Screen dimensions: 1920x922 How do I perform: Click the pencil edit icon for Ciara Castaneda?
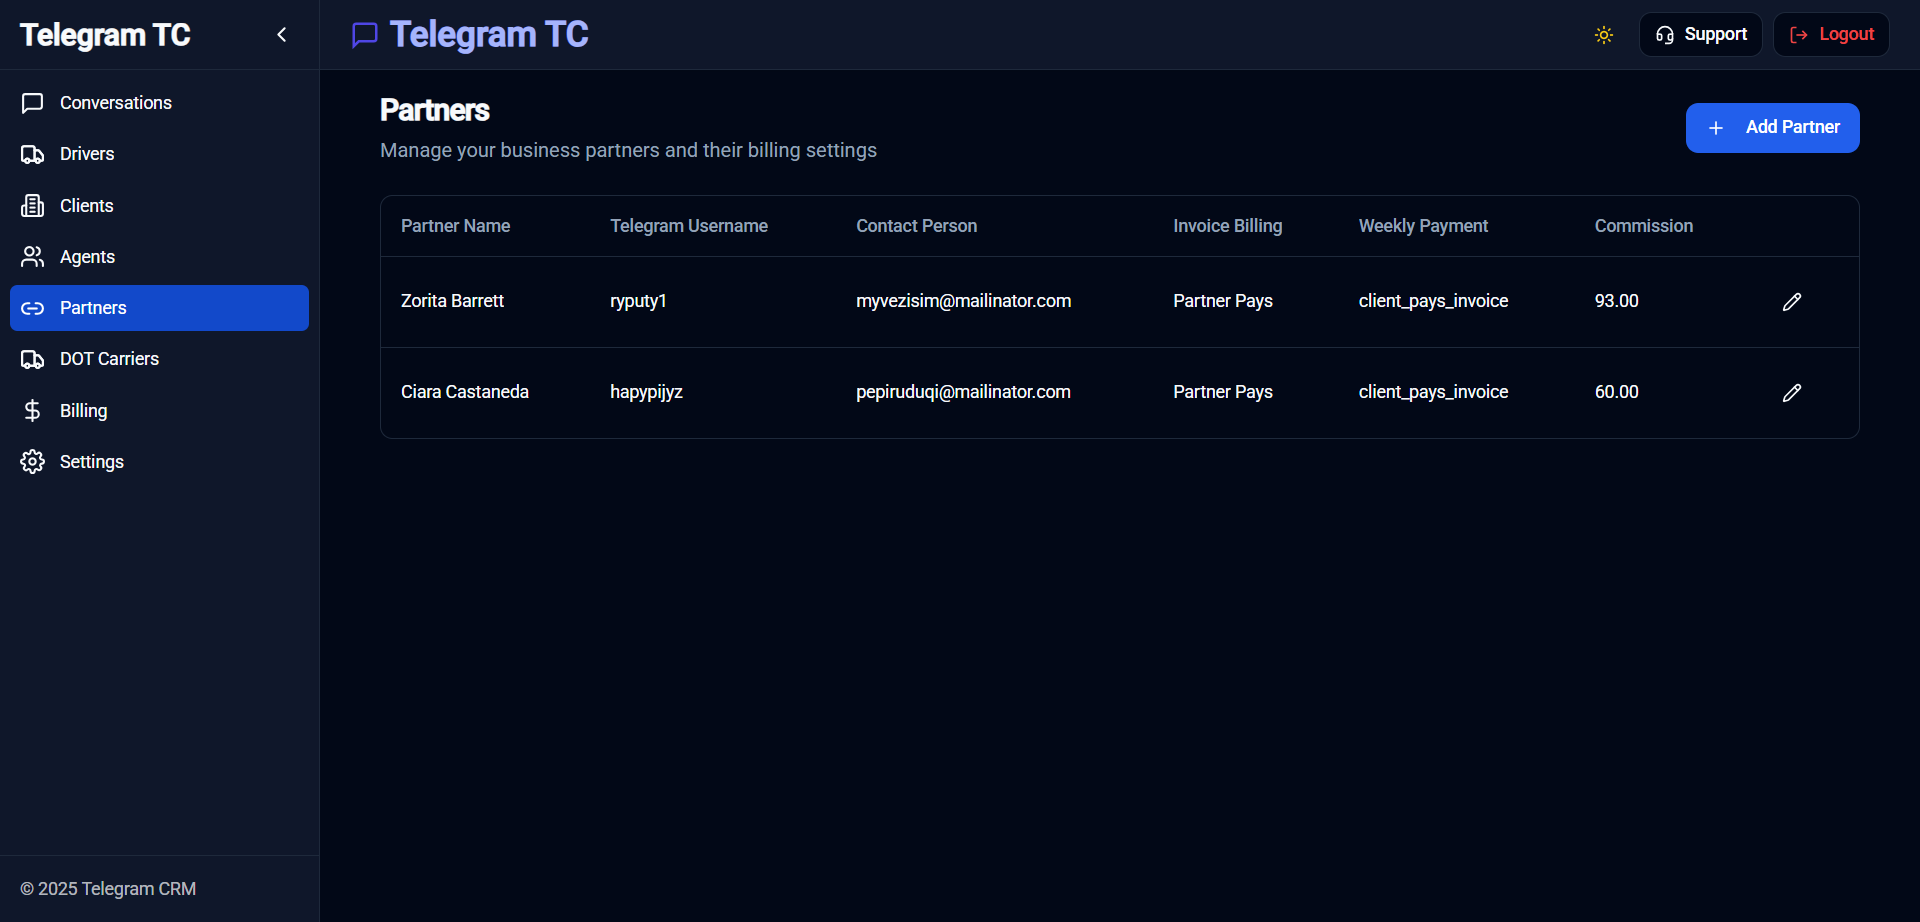[x=1791, y=393]
